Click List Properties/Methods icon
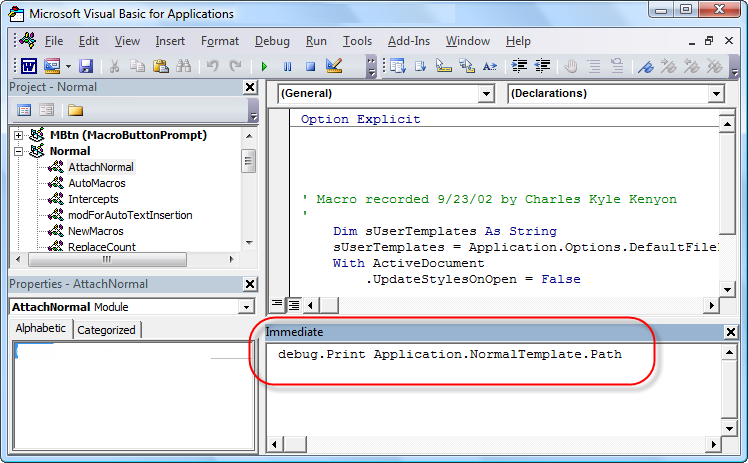748x463 pixels. [x=397, y=66]
